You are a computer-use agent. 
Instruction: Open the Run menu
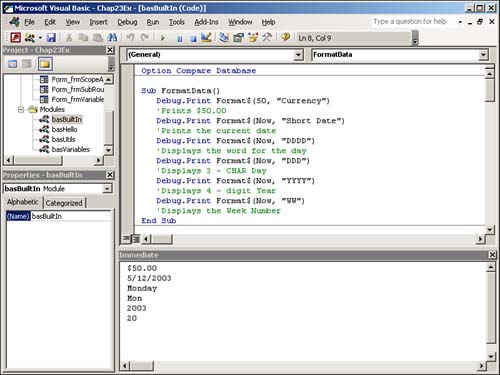tap(153, 22)
